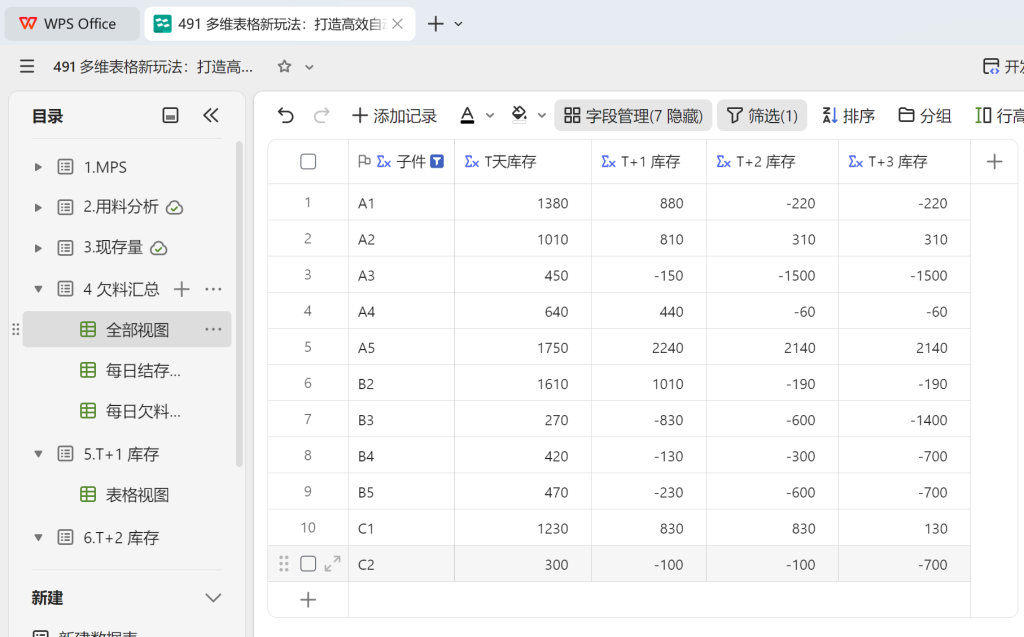Click value 2240 in row A5
The width and height of the screenshot is (1024, 637).
(x=667, y=348)
